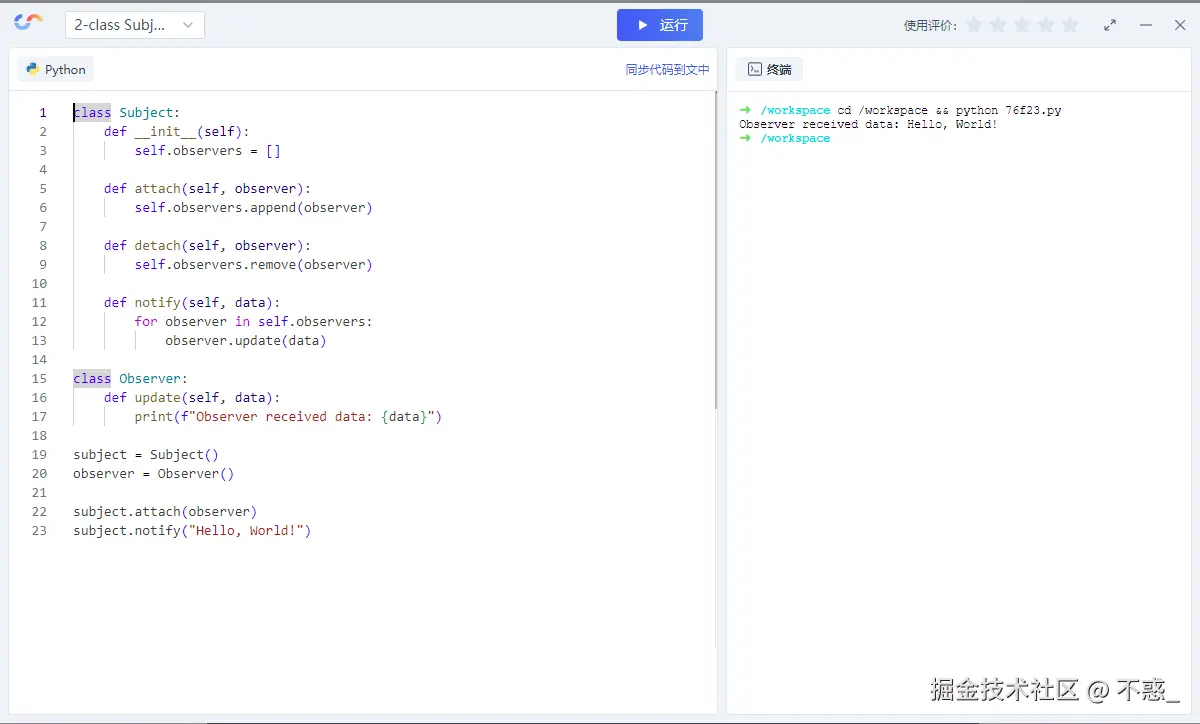
Task: Rate four stars in 使用评价
Action: [x=1046, y=25]
